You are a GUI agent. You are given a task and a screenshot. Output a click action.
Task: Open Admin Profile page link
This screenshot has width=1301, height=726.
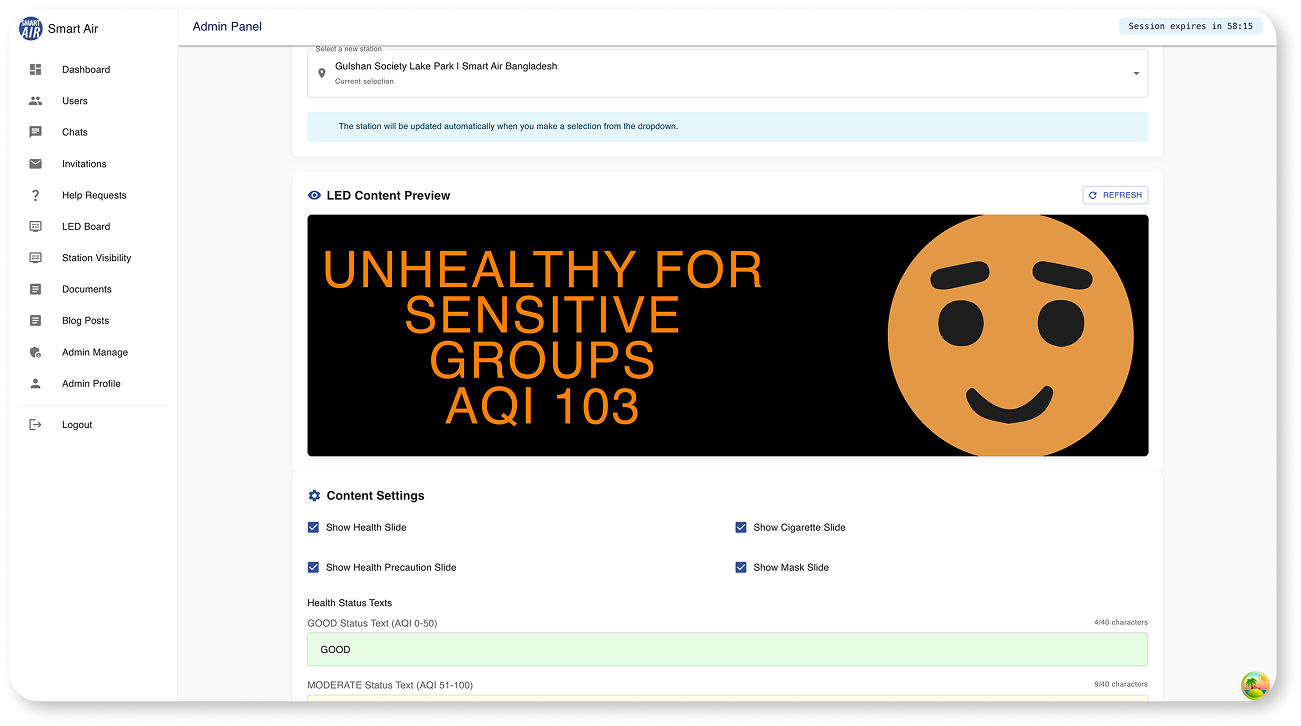pyautogui.click(x=93, y=384)
